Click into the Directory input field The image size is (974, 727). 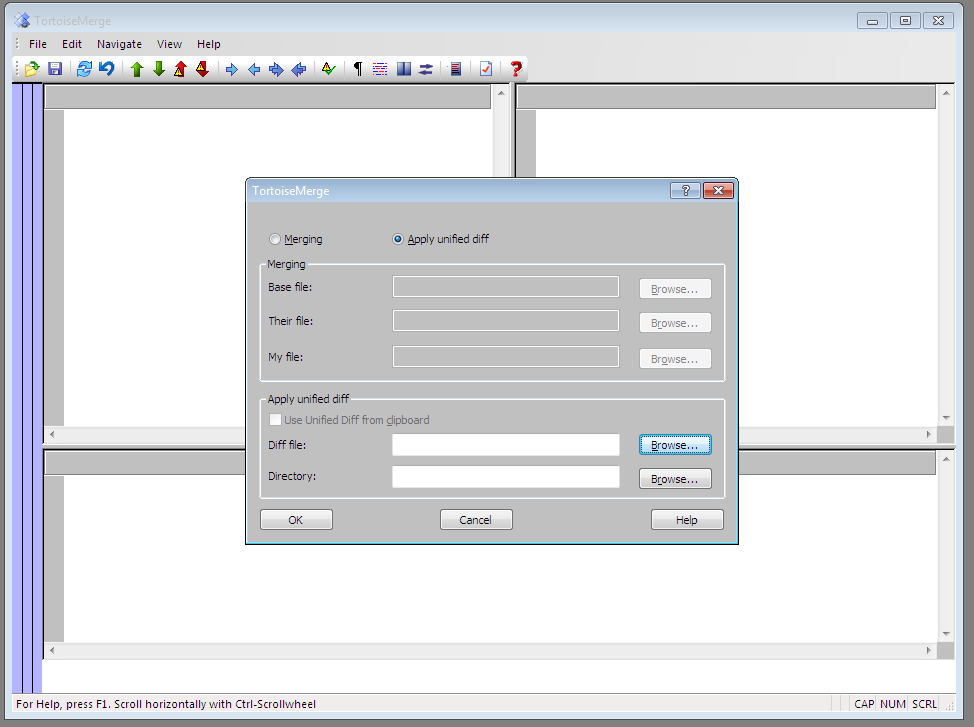[506, 477]
